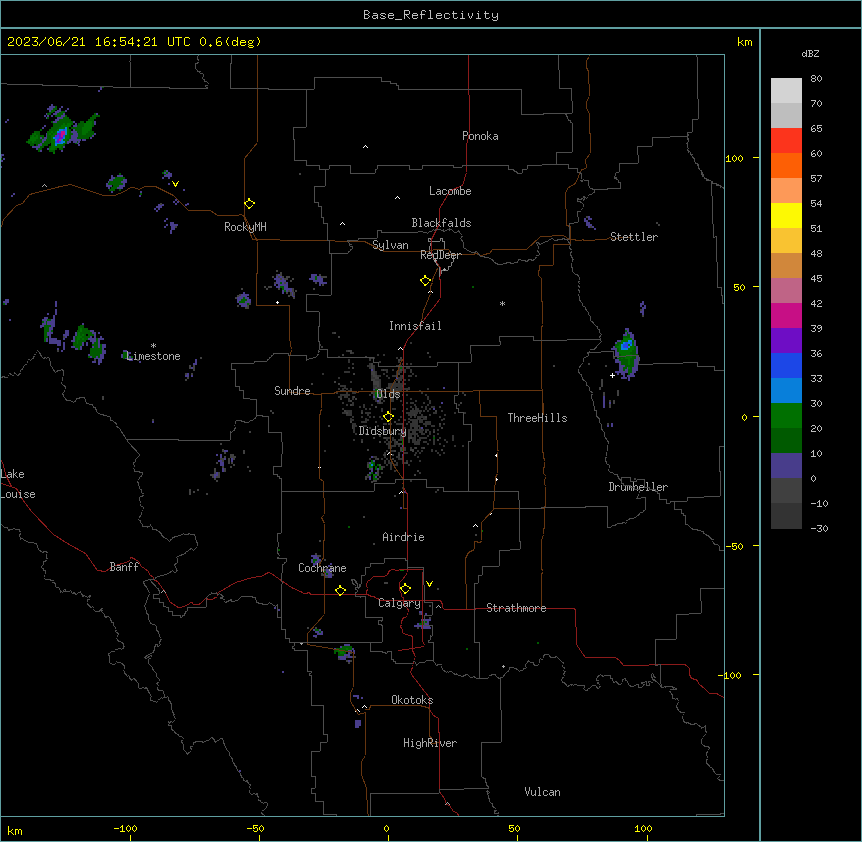
Task: Click the Ponoka town label
Action: tap(480, 136)
